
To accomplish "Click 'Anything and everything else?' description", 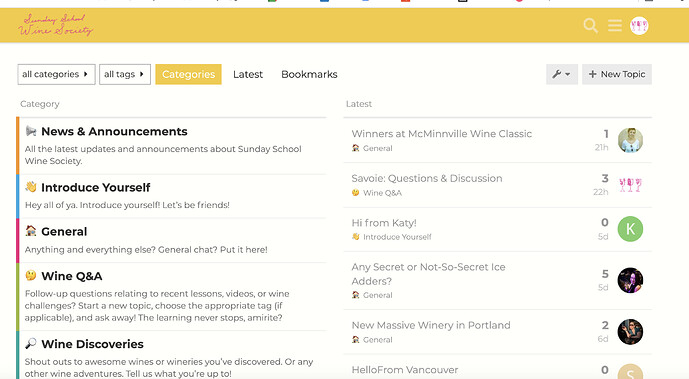I will (x=146, y=249).
